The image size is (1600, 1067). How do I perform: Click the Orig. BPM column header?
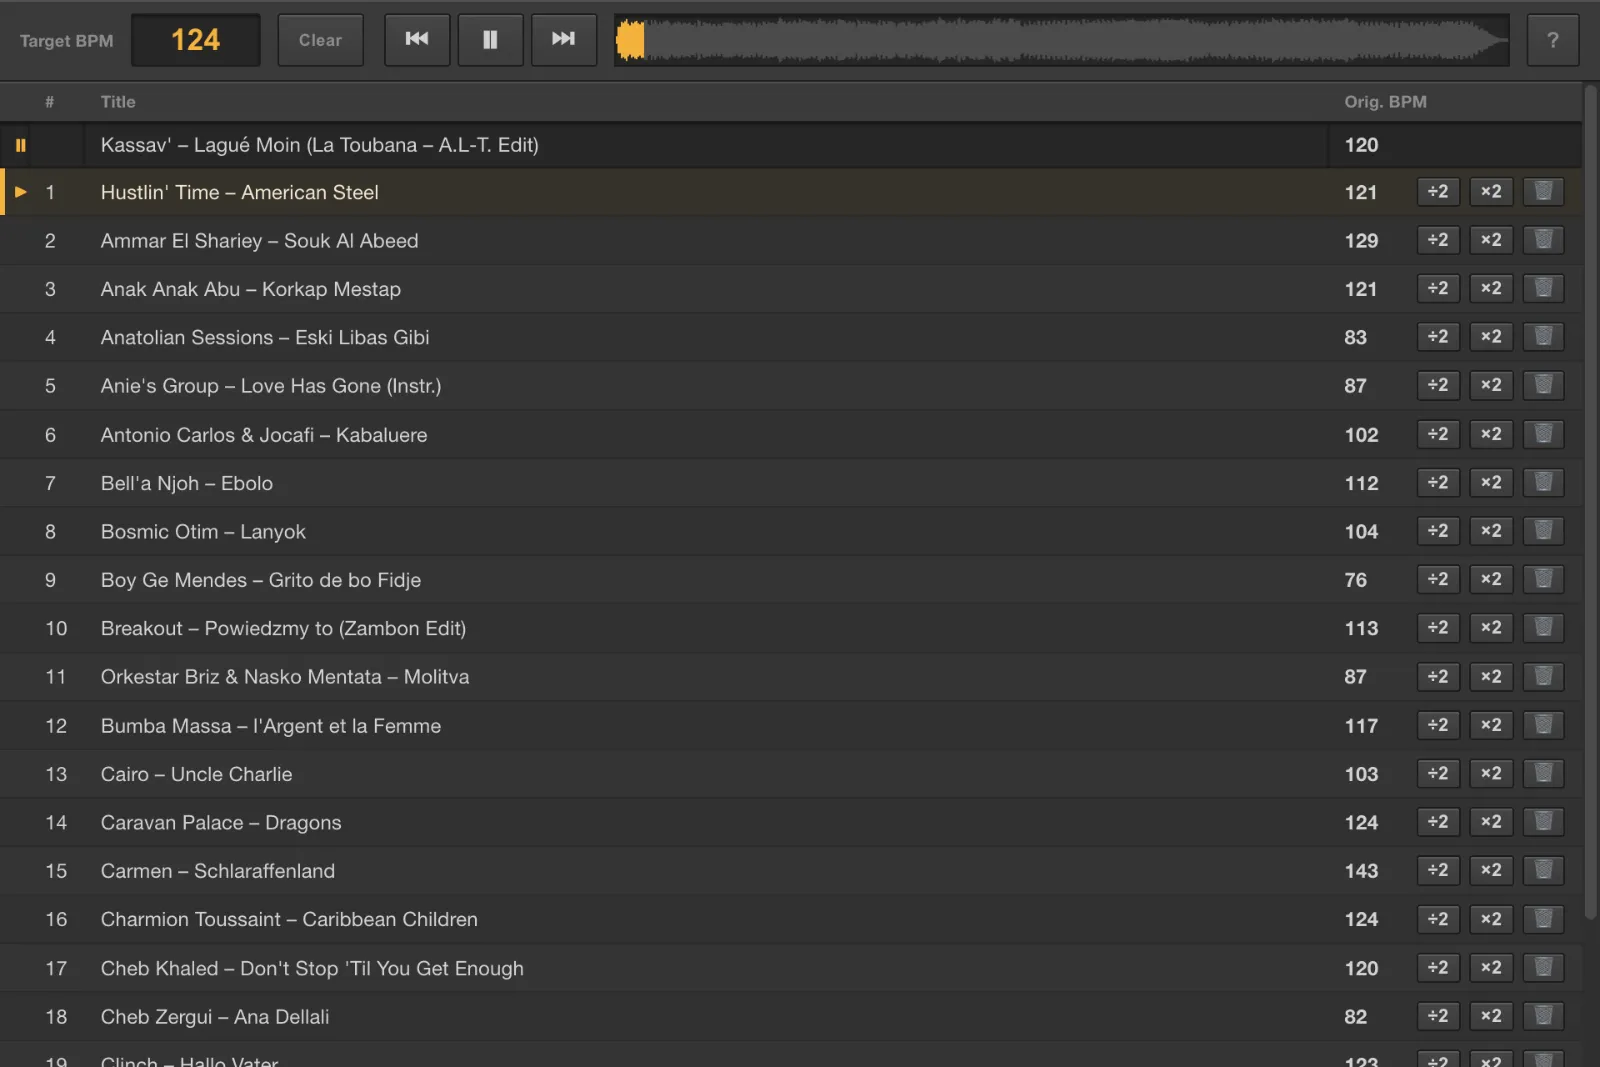(x=1385, y=102)
